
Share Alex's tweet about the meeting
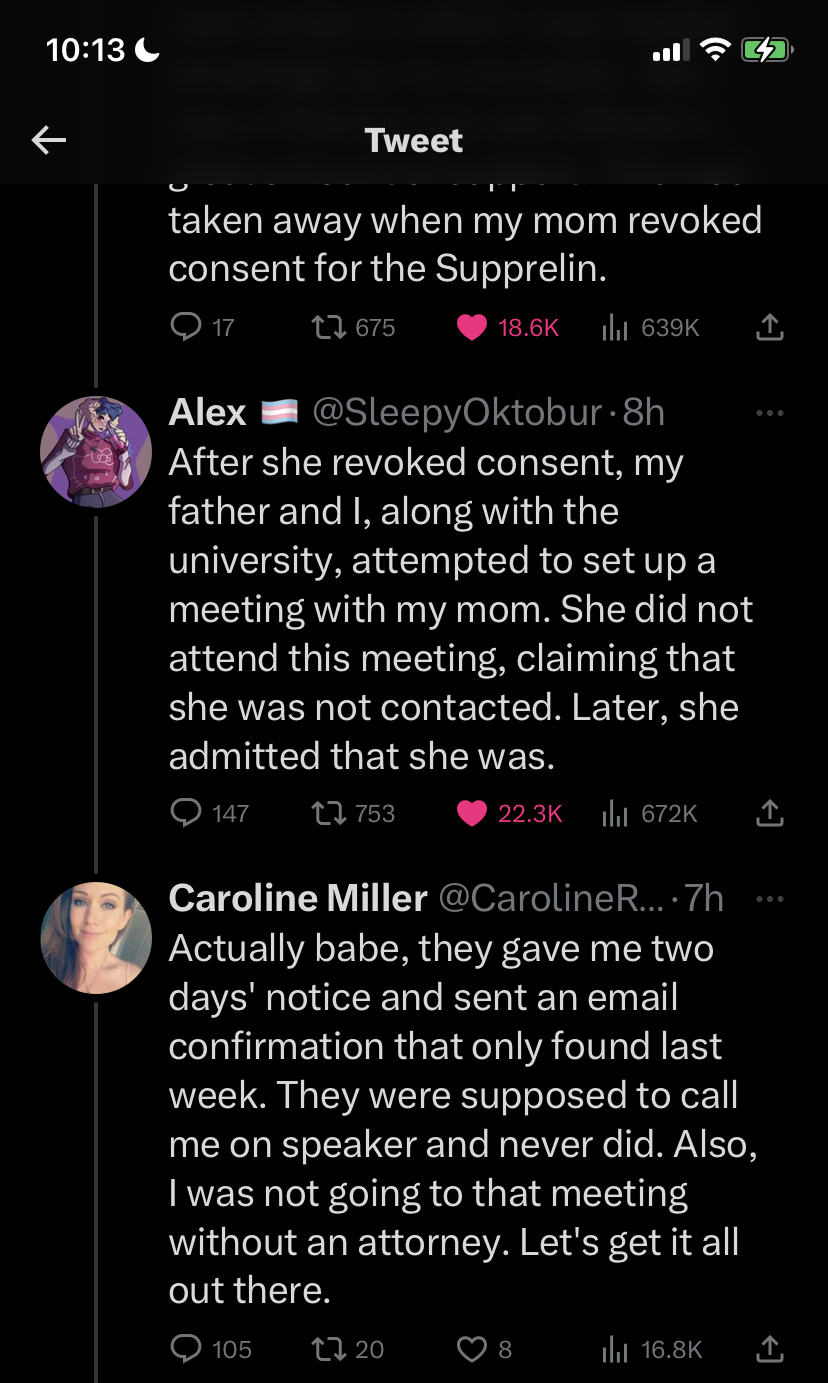click(769, 814)
